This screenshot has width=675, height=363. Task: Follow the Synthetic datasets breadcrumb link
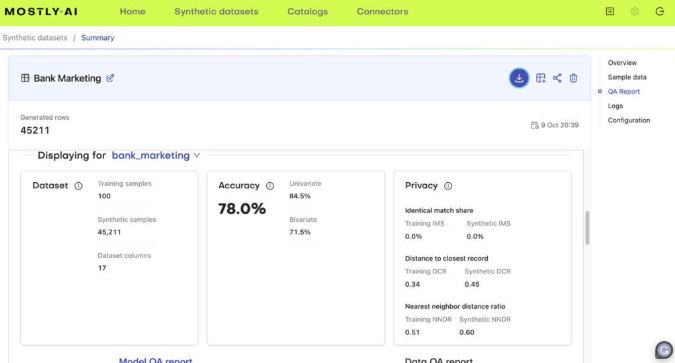coord(35,37)
